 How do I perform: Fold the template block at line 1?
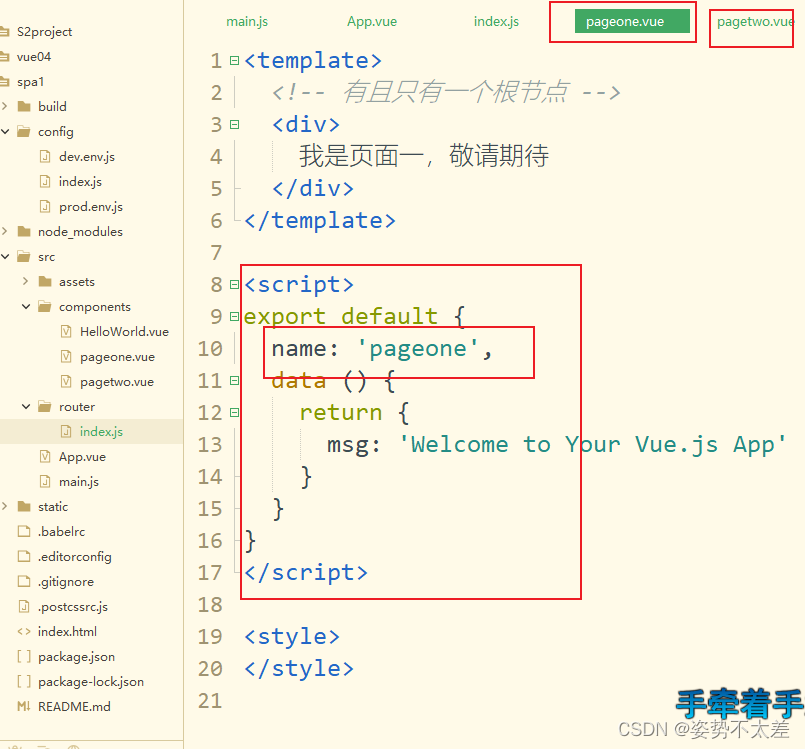coord(235,61)
